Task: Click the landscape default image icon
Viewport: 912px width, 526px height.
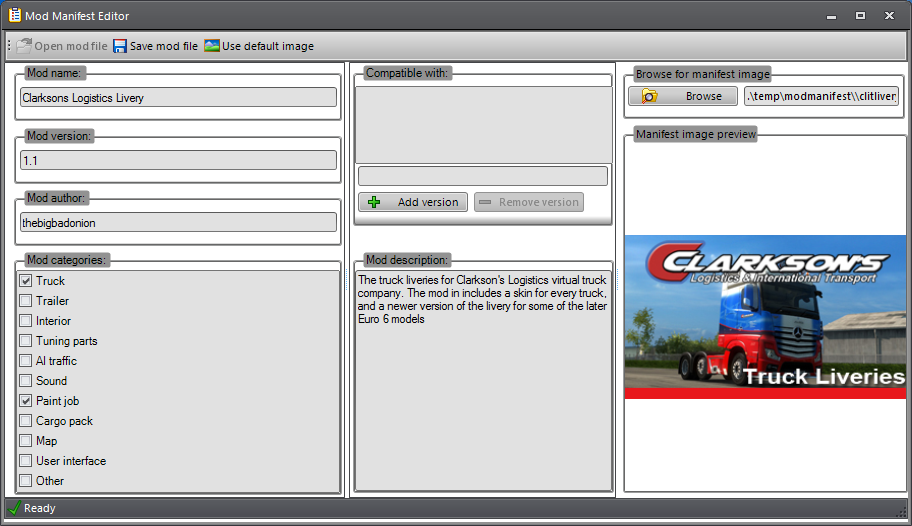Action: click(212, 46)
